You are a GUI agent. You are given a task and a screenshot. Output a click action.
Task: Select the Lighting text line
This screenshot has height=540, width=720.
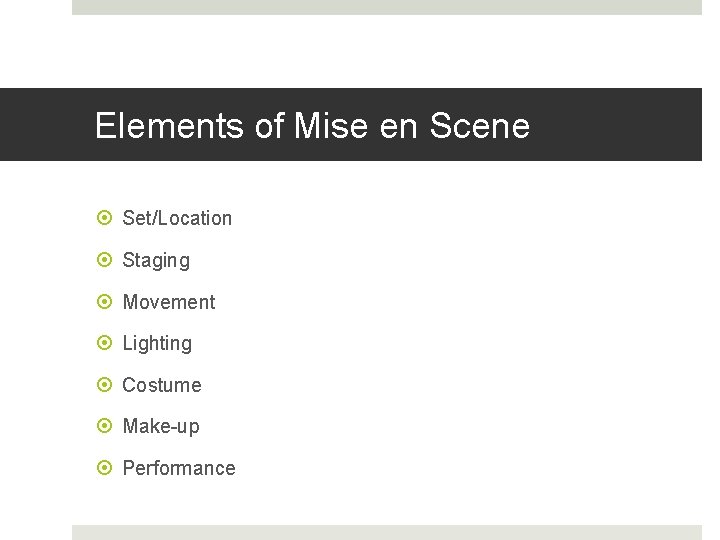[x=157, y=343]
